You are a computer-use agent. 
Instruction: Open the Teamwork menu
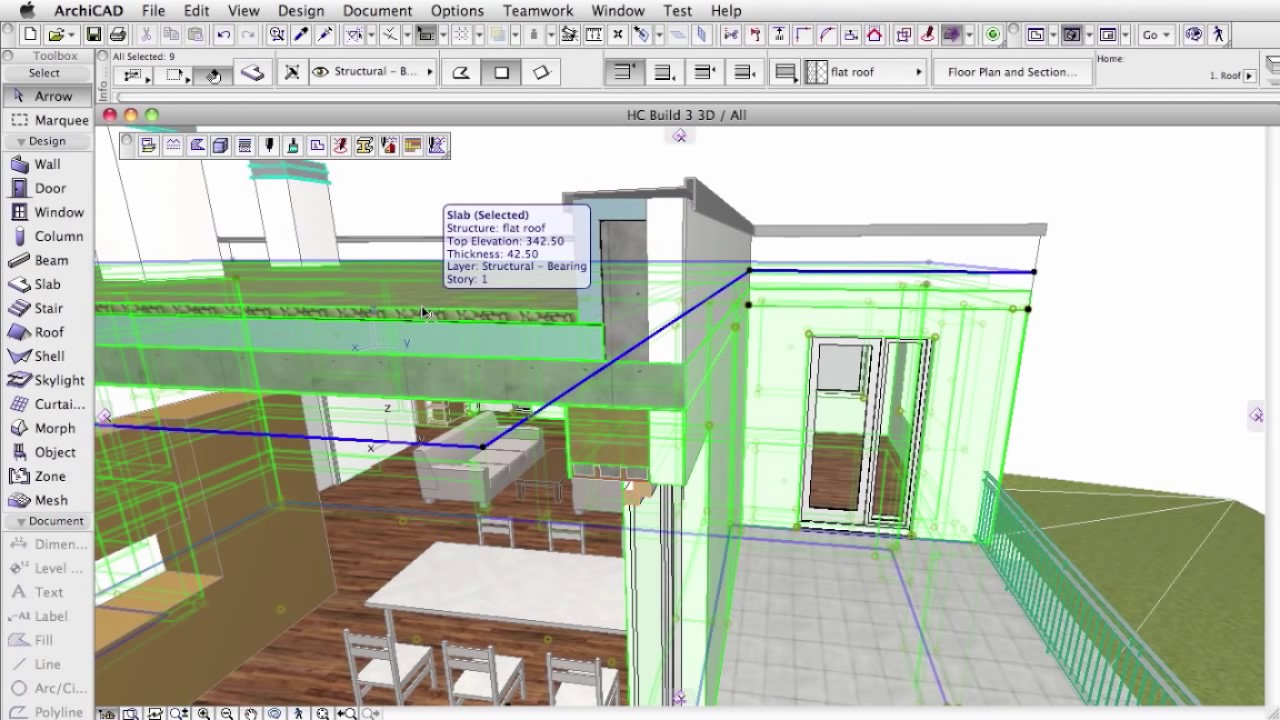click(538, 11)
